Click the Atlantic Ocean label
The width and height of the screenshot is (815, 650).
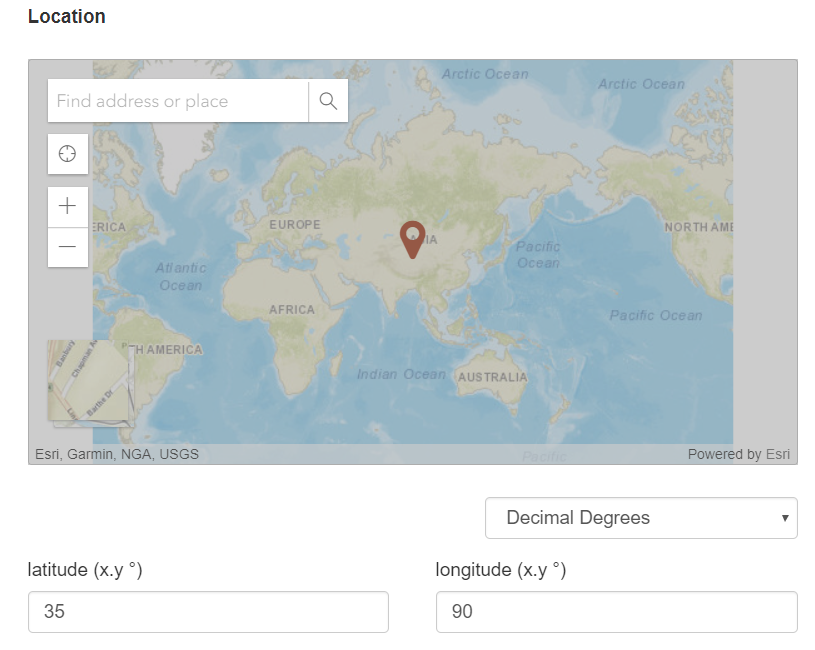[x=181, y=276]
